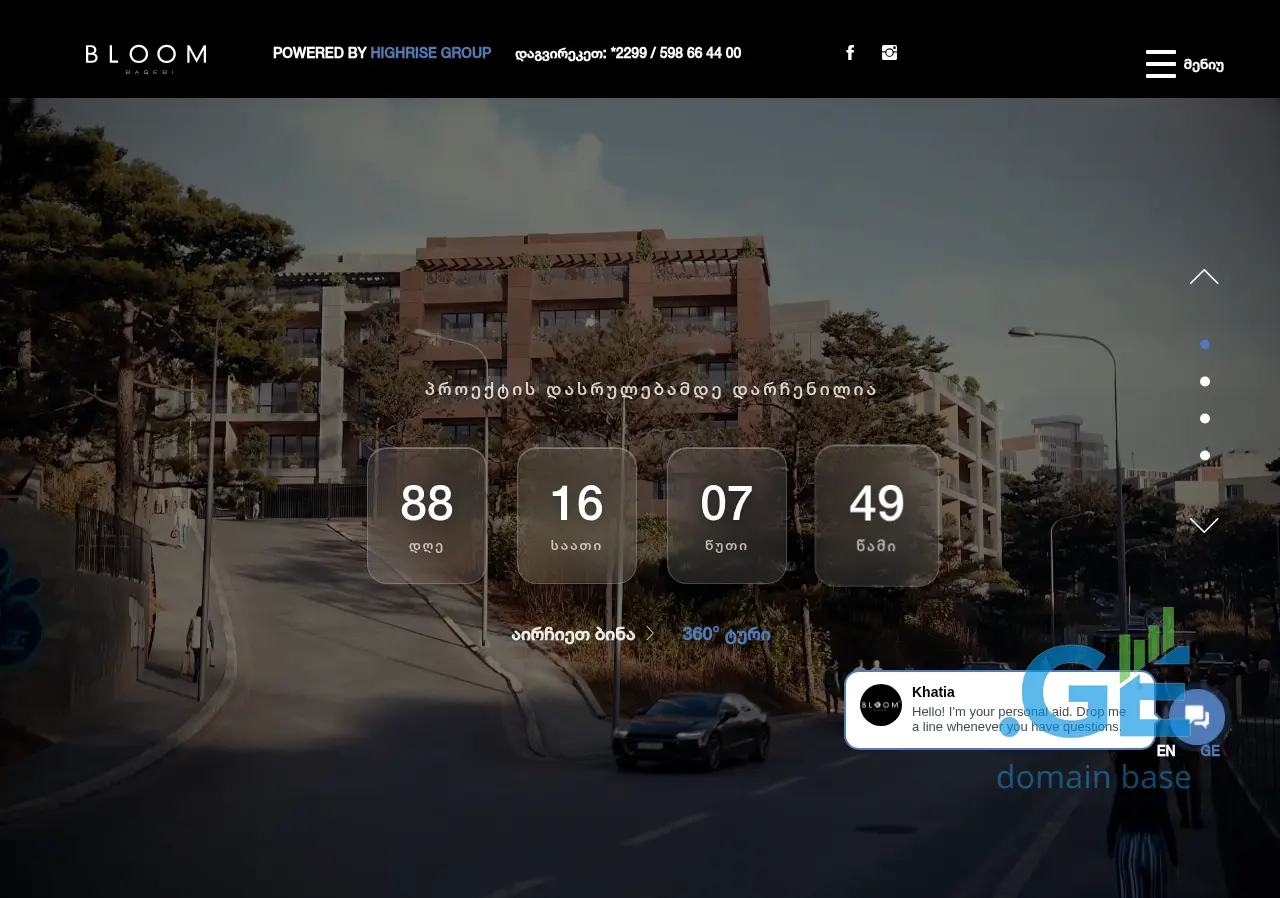The width and height of the screenshot is (1280, 898).
Task: Select the second slide navigation dot
Action: click(x=1205, y=382)
